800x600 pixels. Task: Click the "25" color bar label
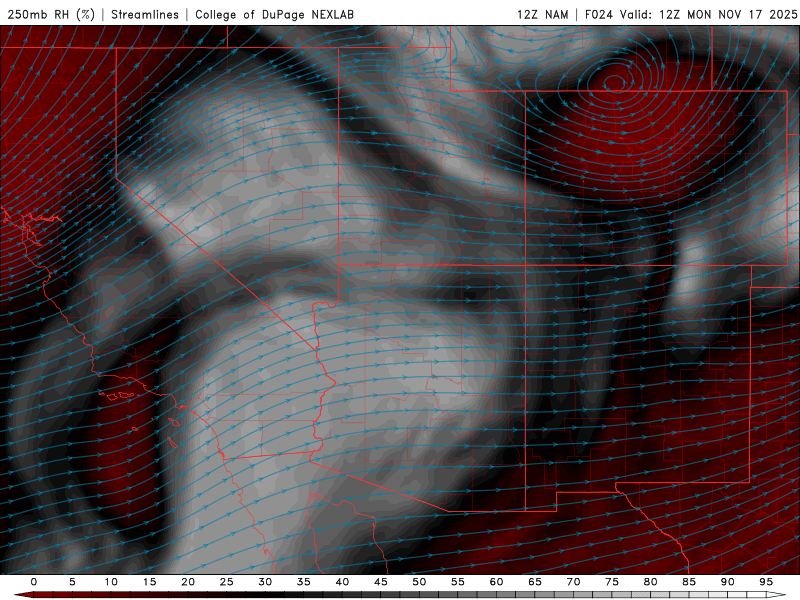[227, 582]
